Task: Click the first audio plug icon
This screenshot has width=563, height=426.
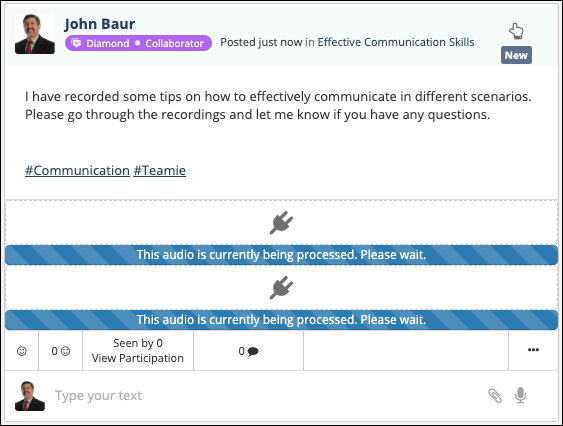Action: point(282,223)
